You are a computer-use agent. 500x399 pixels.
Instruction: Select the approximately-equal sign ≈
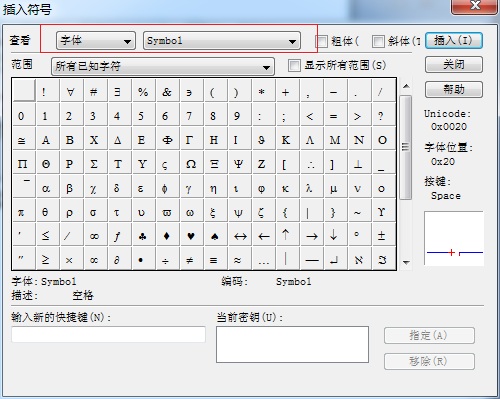point(237,260)
